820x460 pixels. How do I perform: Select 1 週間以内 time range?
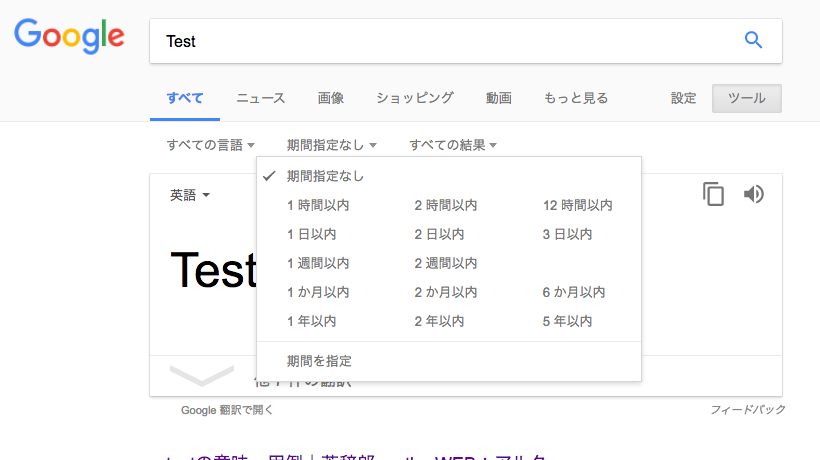click(x=318, y=263)
